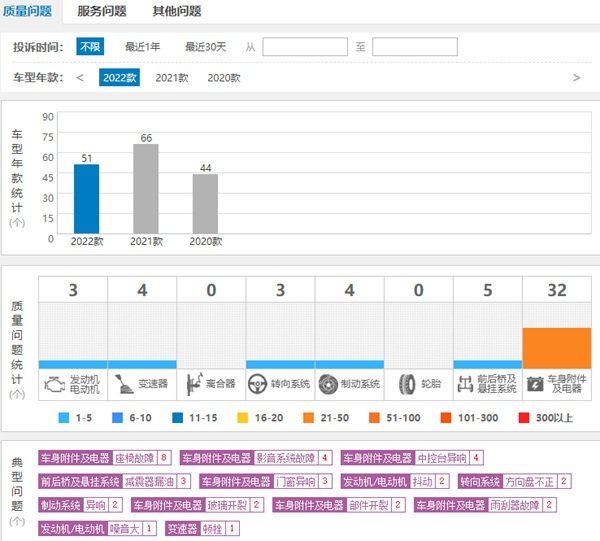Select the steering system (转向系统) icon
This screenshot has width=600, height=541.
261,383
